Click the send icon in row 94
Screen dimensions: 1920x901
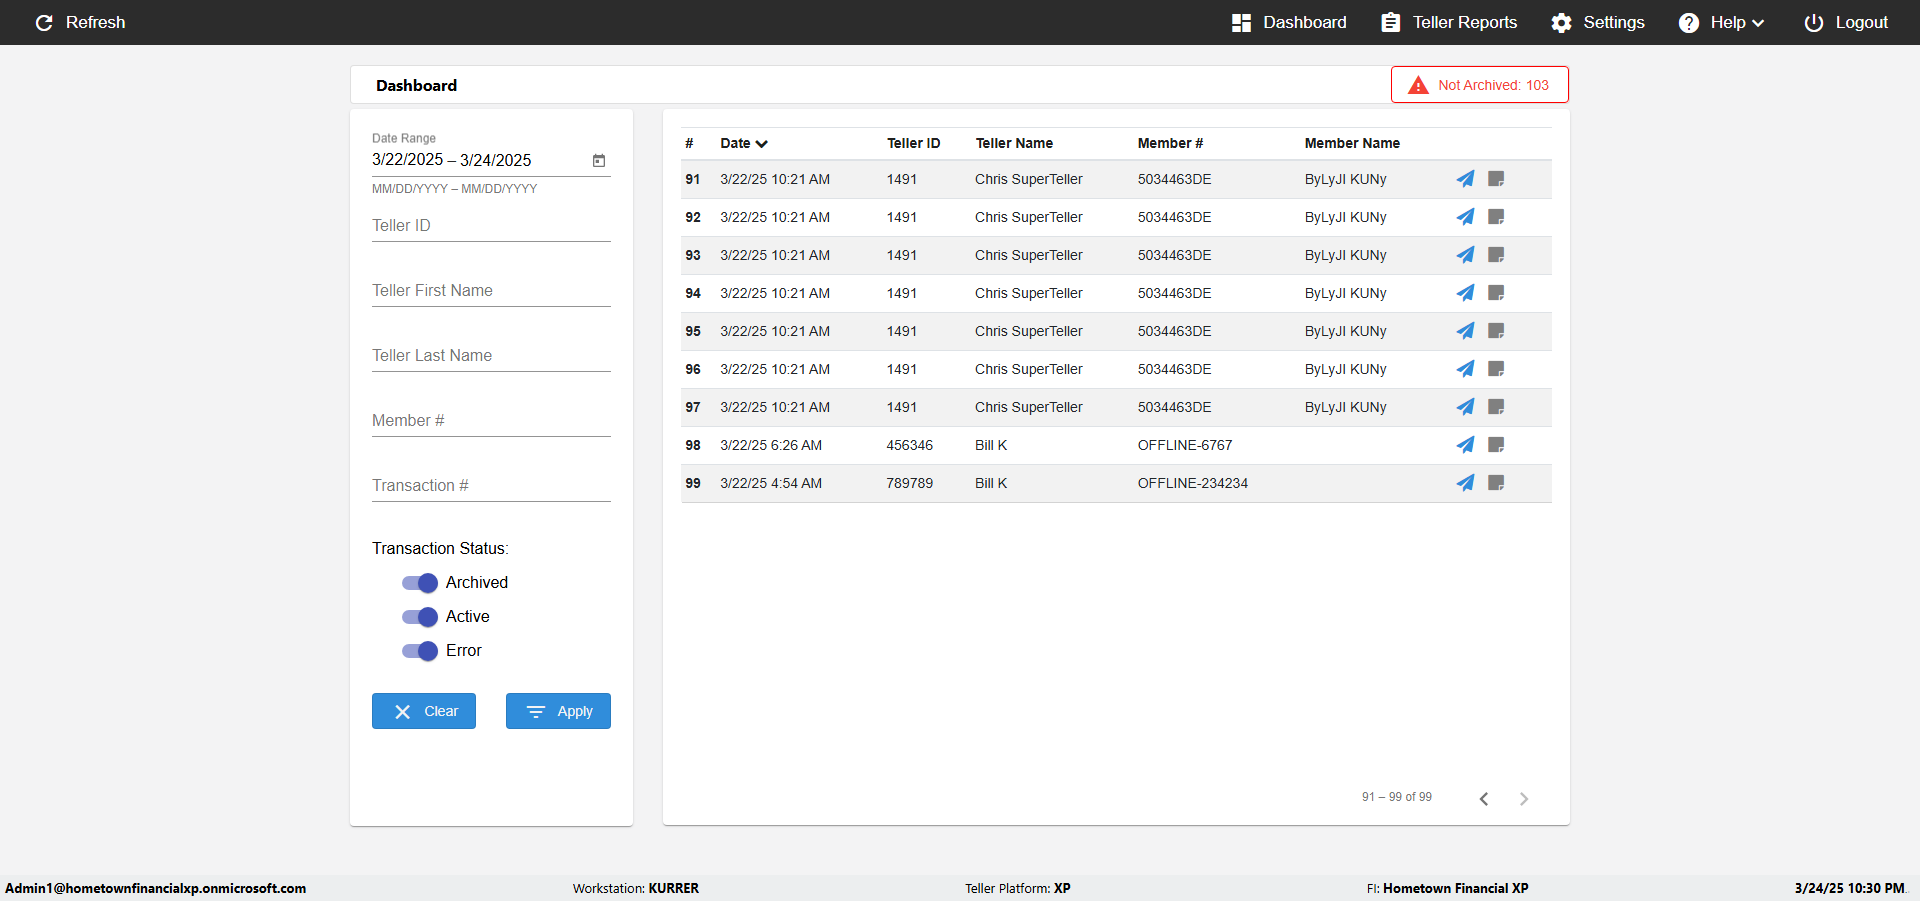pyautogui.click(x=1465, y=293)
